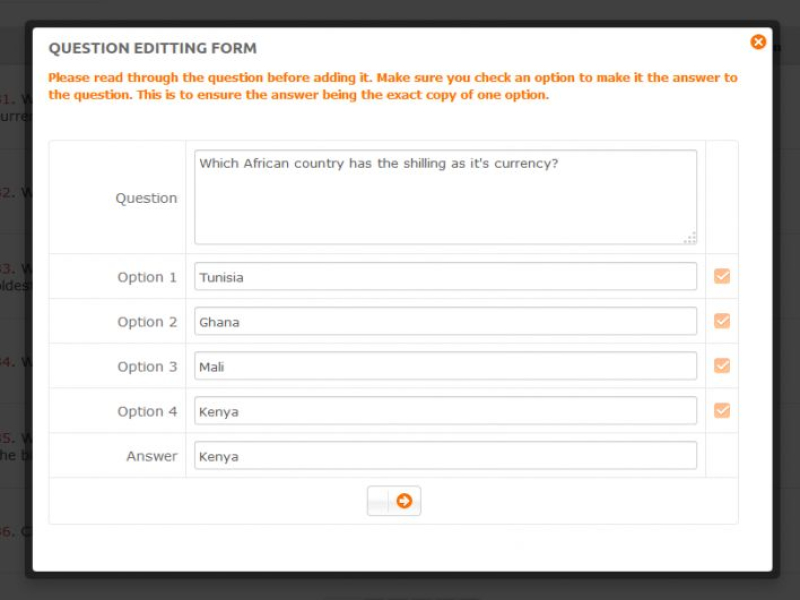Select the Option 3 field containing Mali
Screen dimensions: 800x600
click(x=445, y=367)
